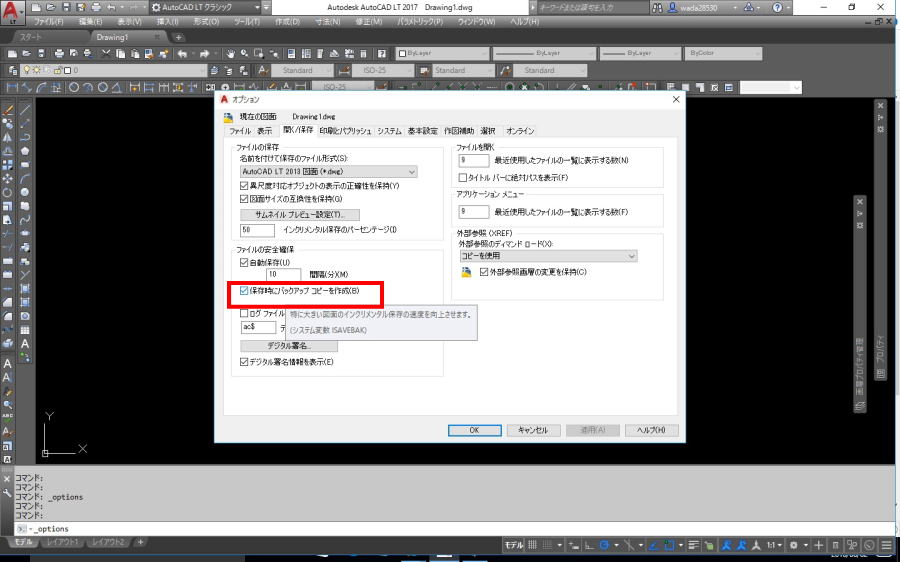Open the Xref demand load dropdown
Viewport: 900px width, 562px height.
(x=548, y=256)
